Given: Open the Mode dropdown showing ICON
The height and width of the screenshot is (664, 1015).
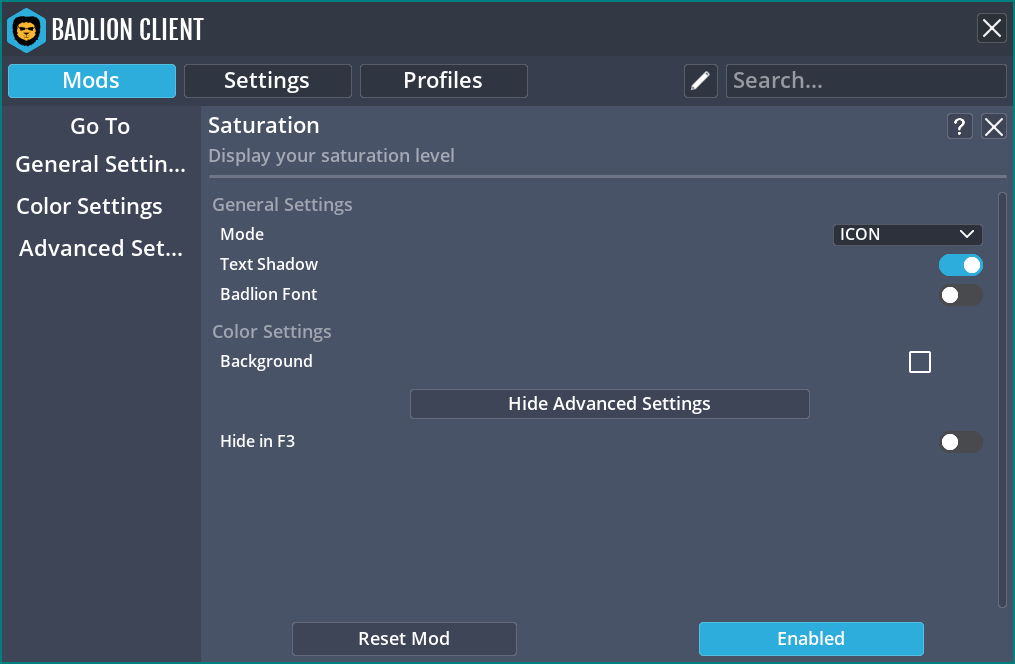Looking at the screenshot, I should 907,234.
